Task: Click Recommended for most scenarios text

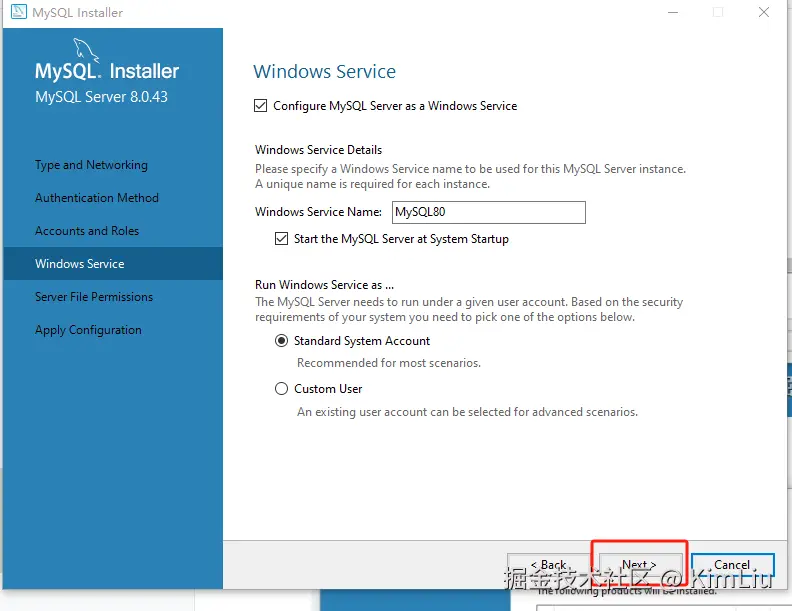Action: (x=389, y=363)
